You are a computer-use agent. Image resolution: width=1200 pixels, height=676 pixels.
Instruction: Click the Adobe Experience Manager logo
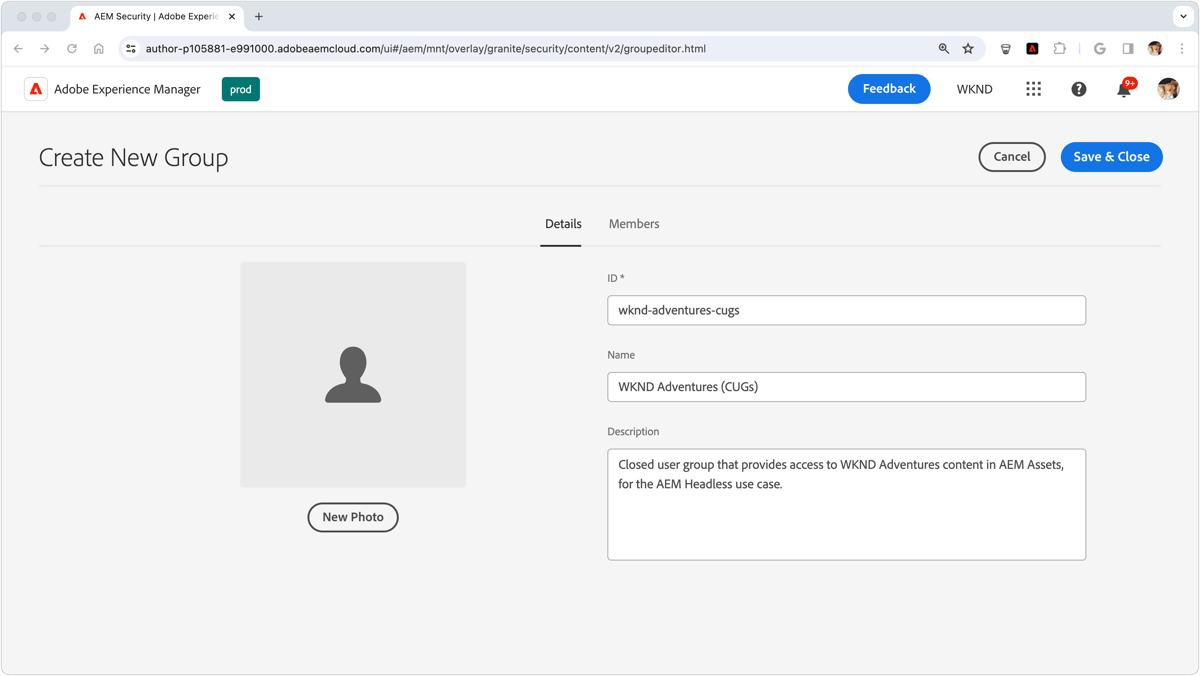click(36, 89)
